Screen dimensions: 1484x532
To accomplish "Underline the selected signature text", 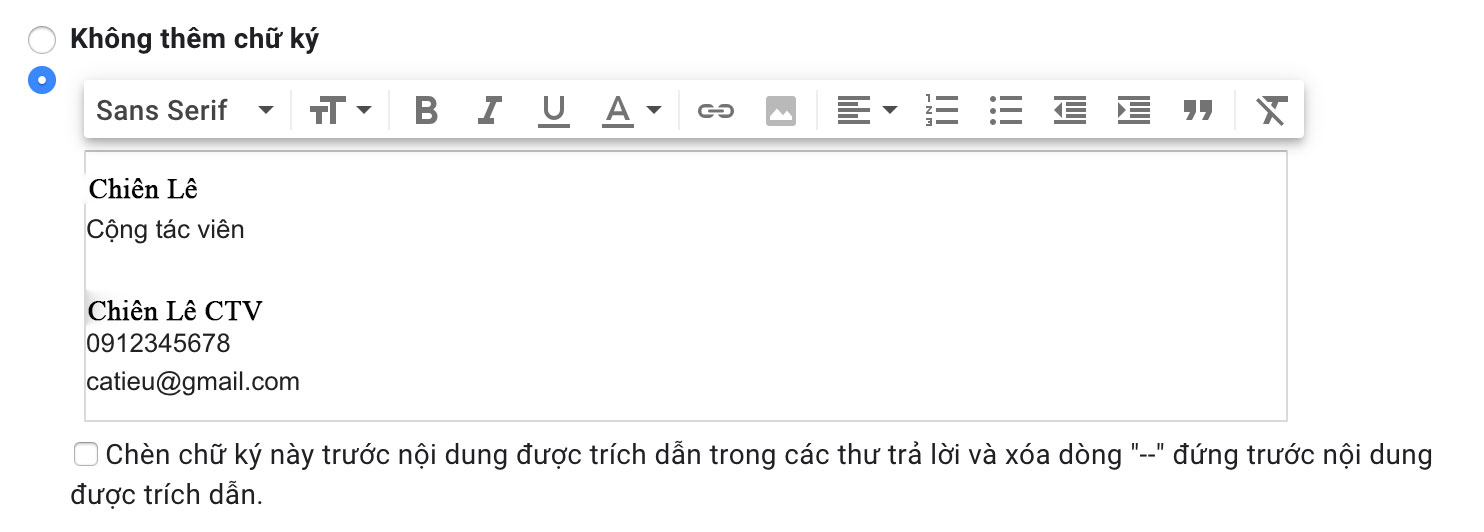I will 553,110.
